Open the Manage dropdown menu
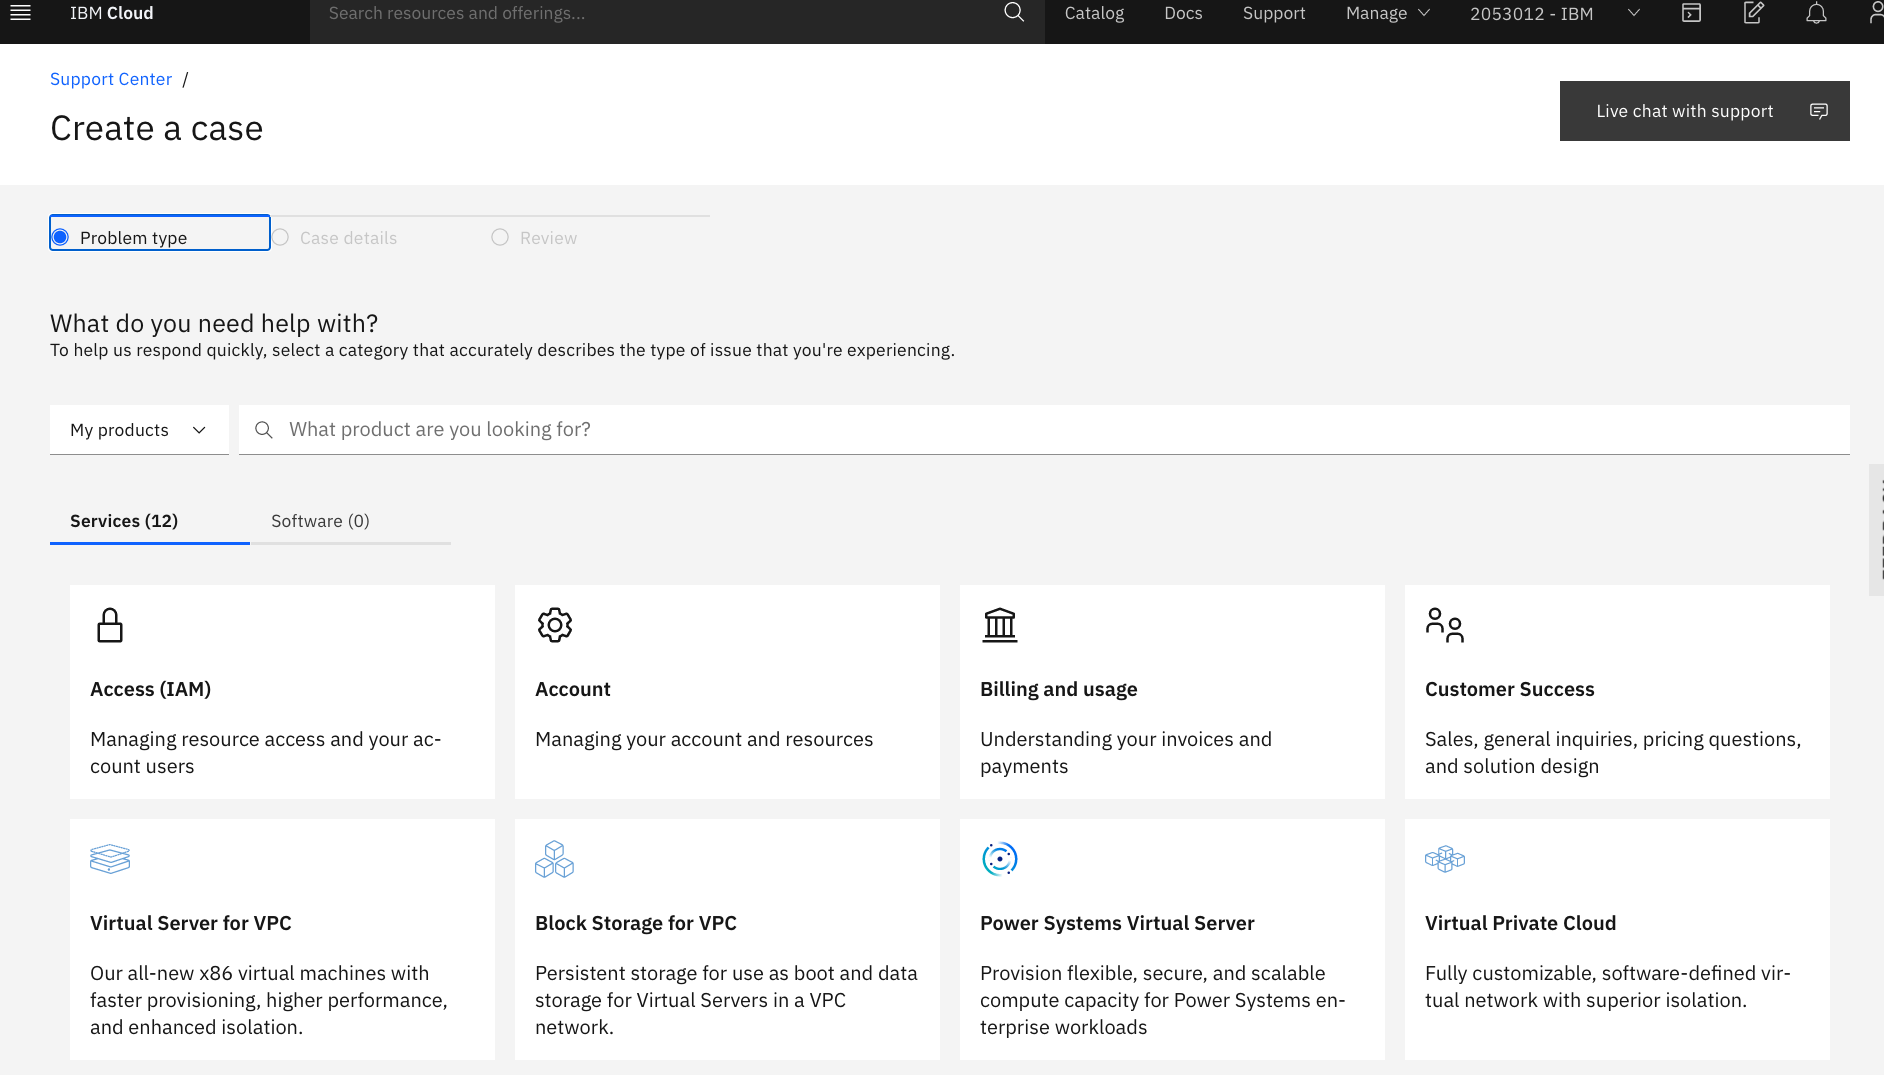 tap(1388, 13)
